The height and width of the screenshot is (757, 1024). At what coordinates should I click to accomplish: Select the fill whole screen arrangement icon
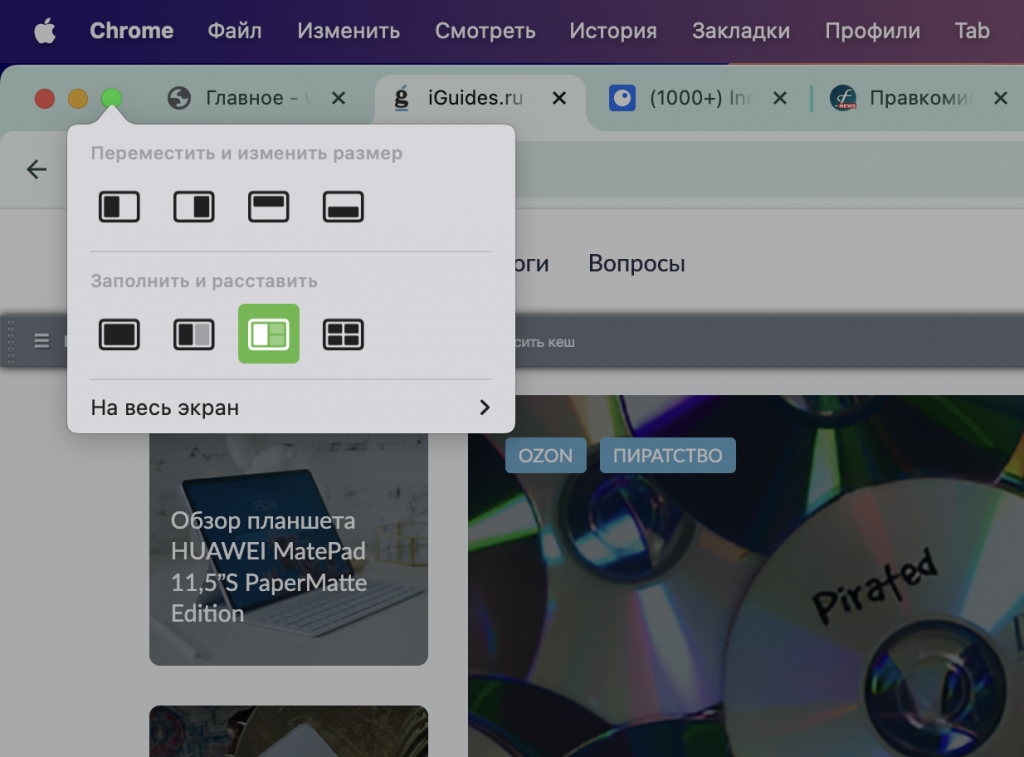119,334
